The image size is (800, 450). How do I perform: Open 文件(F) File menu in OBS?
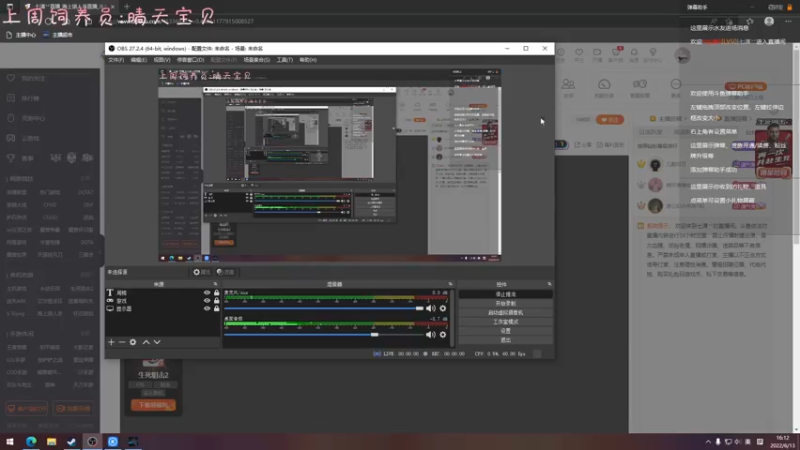[x=116, y=60]
